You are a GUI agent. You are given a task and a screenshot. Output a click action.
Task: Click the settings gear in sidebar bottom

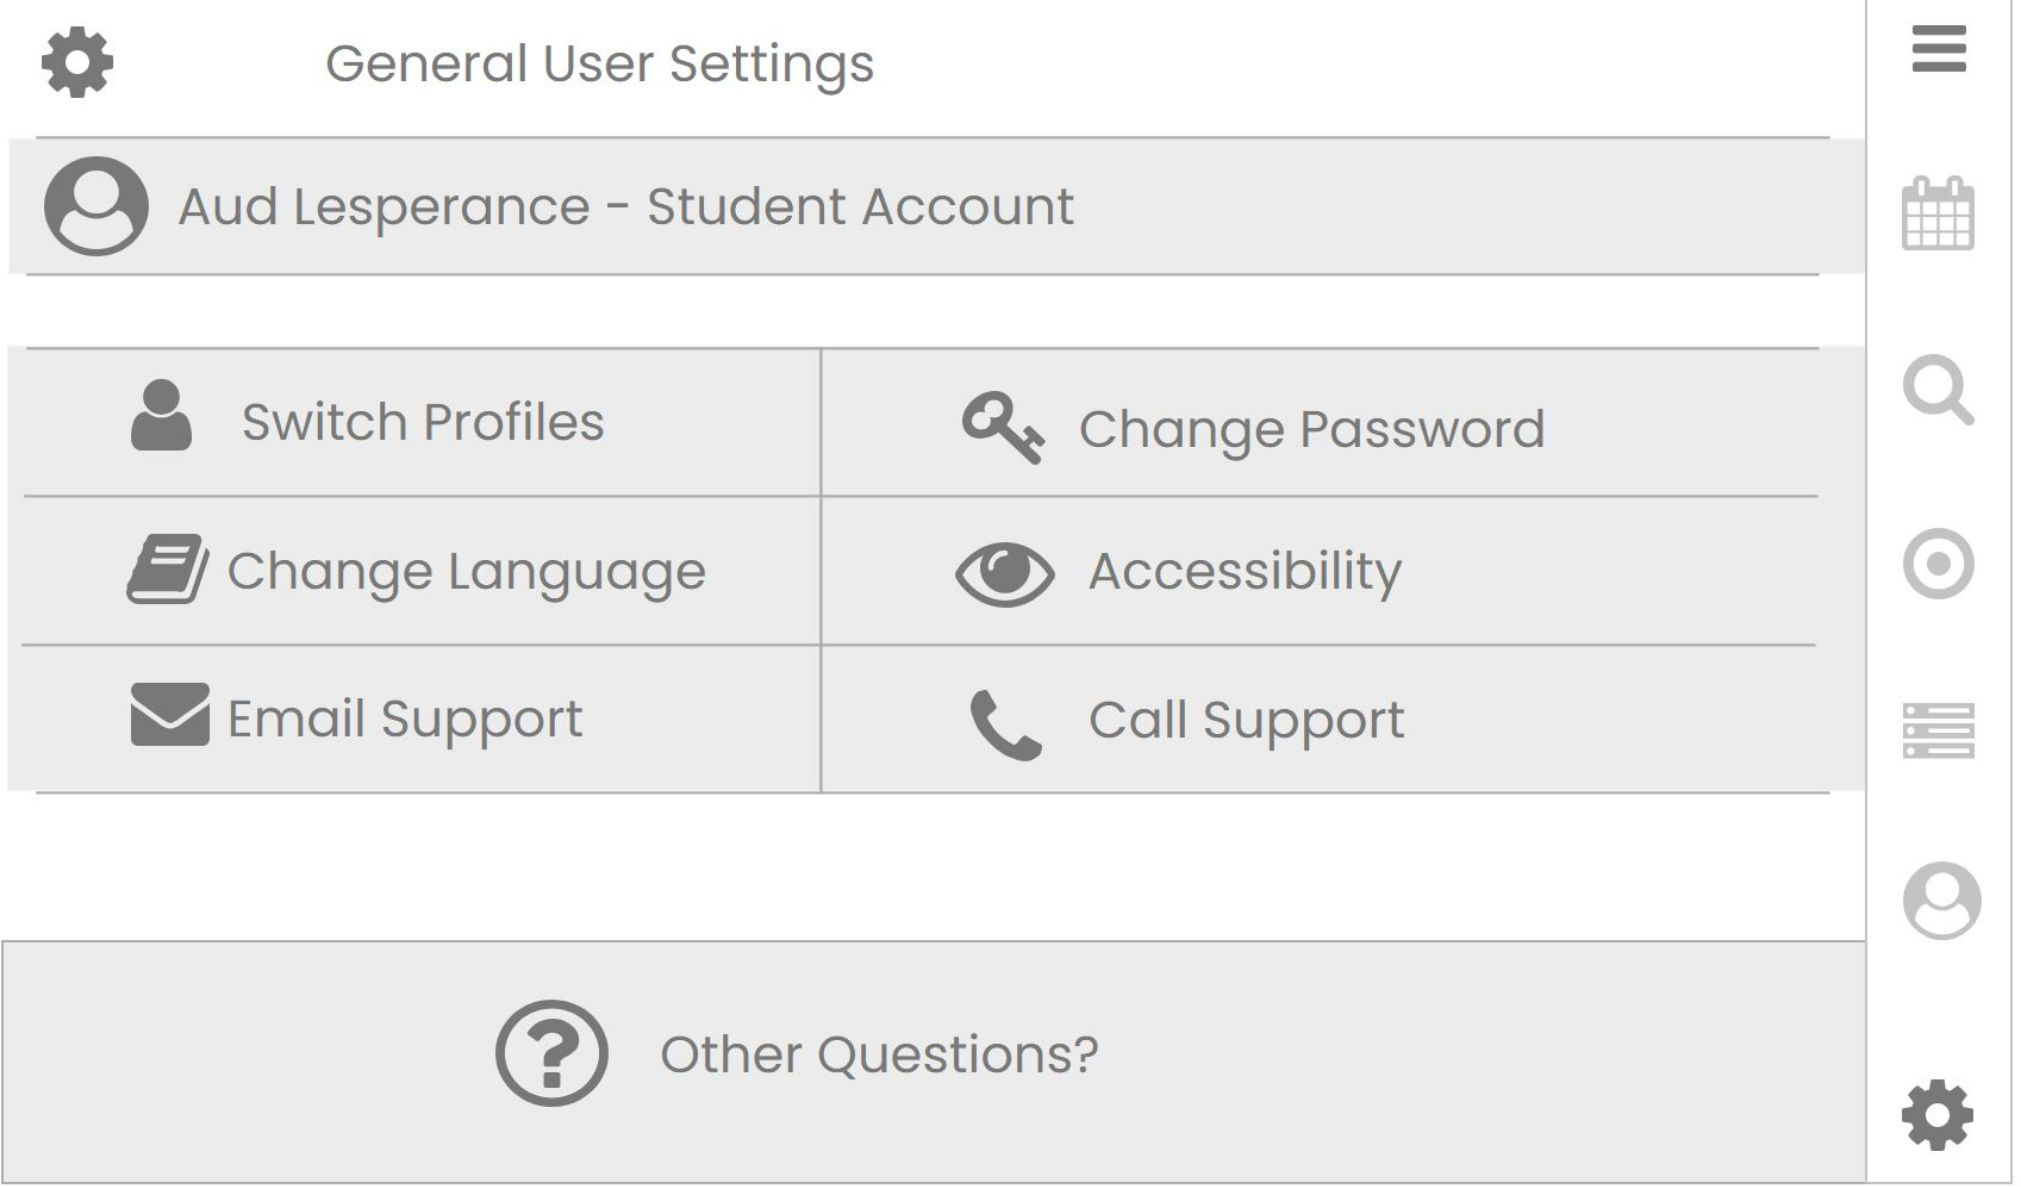1937,1115
